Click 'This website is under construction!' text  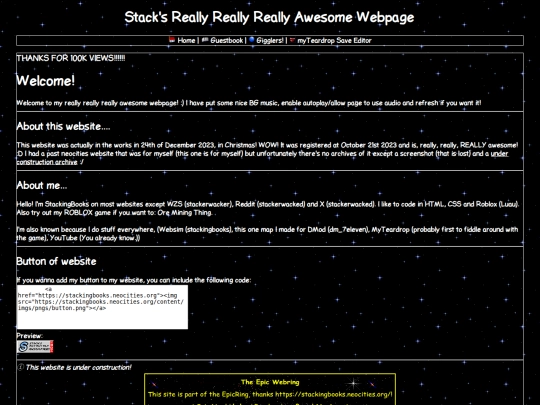79,367
